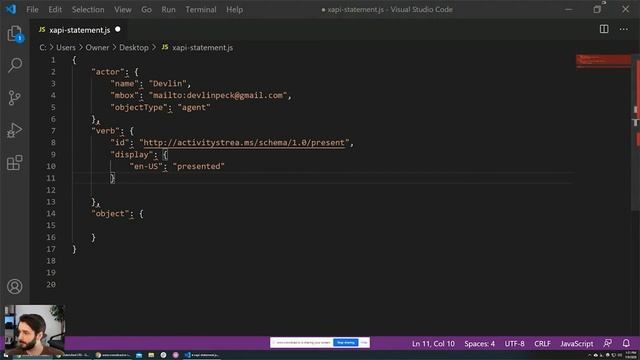640x360 pixels.
Task: Click the Stop sharing button
Action: click(x=346, y=342)
